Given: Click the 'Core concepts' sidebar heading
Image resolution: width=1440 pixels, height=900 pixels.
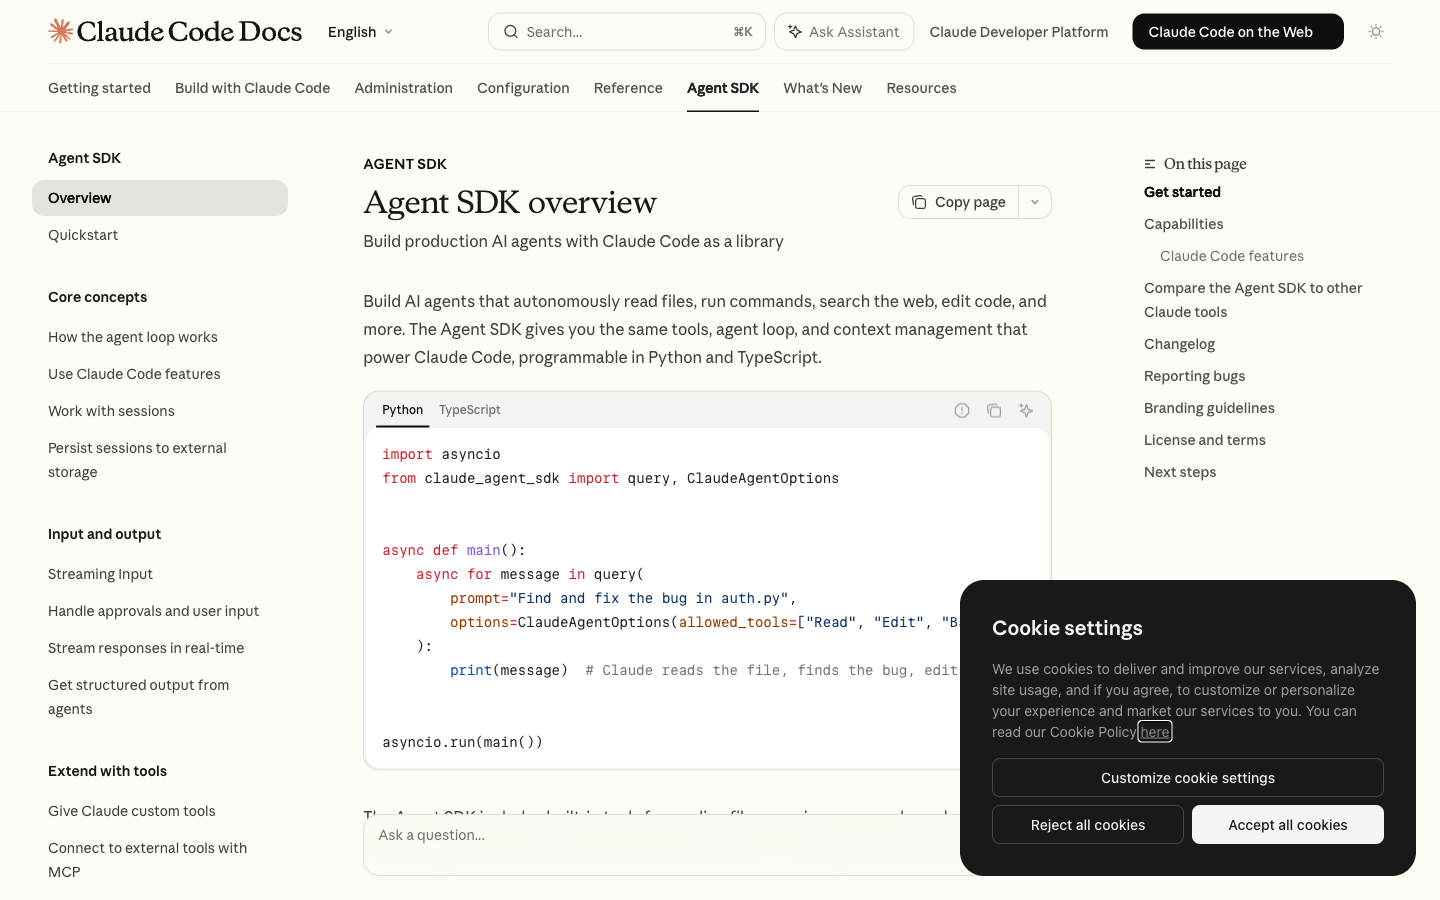Looking at the screenshot, I should coord(97,297).
